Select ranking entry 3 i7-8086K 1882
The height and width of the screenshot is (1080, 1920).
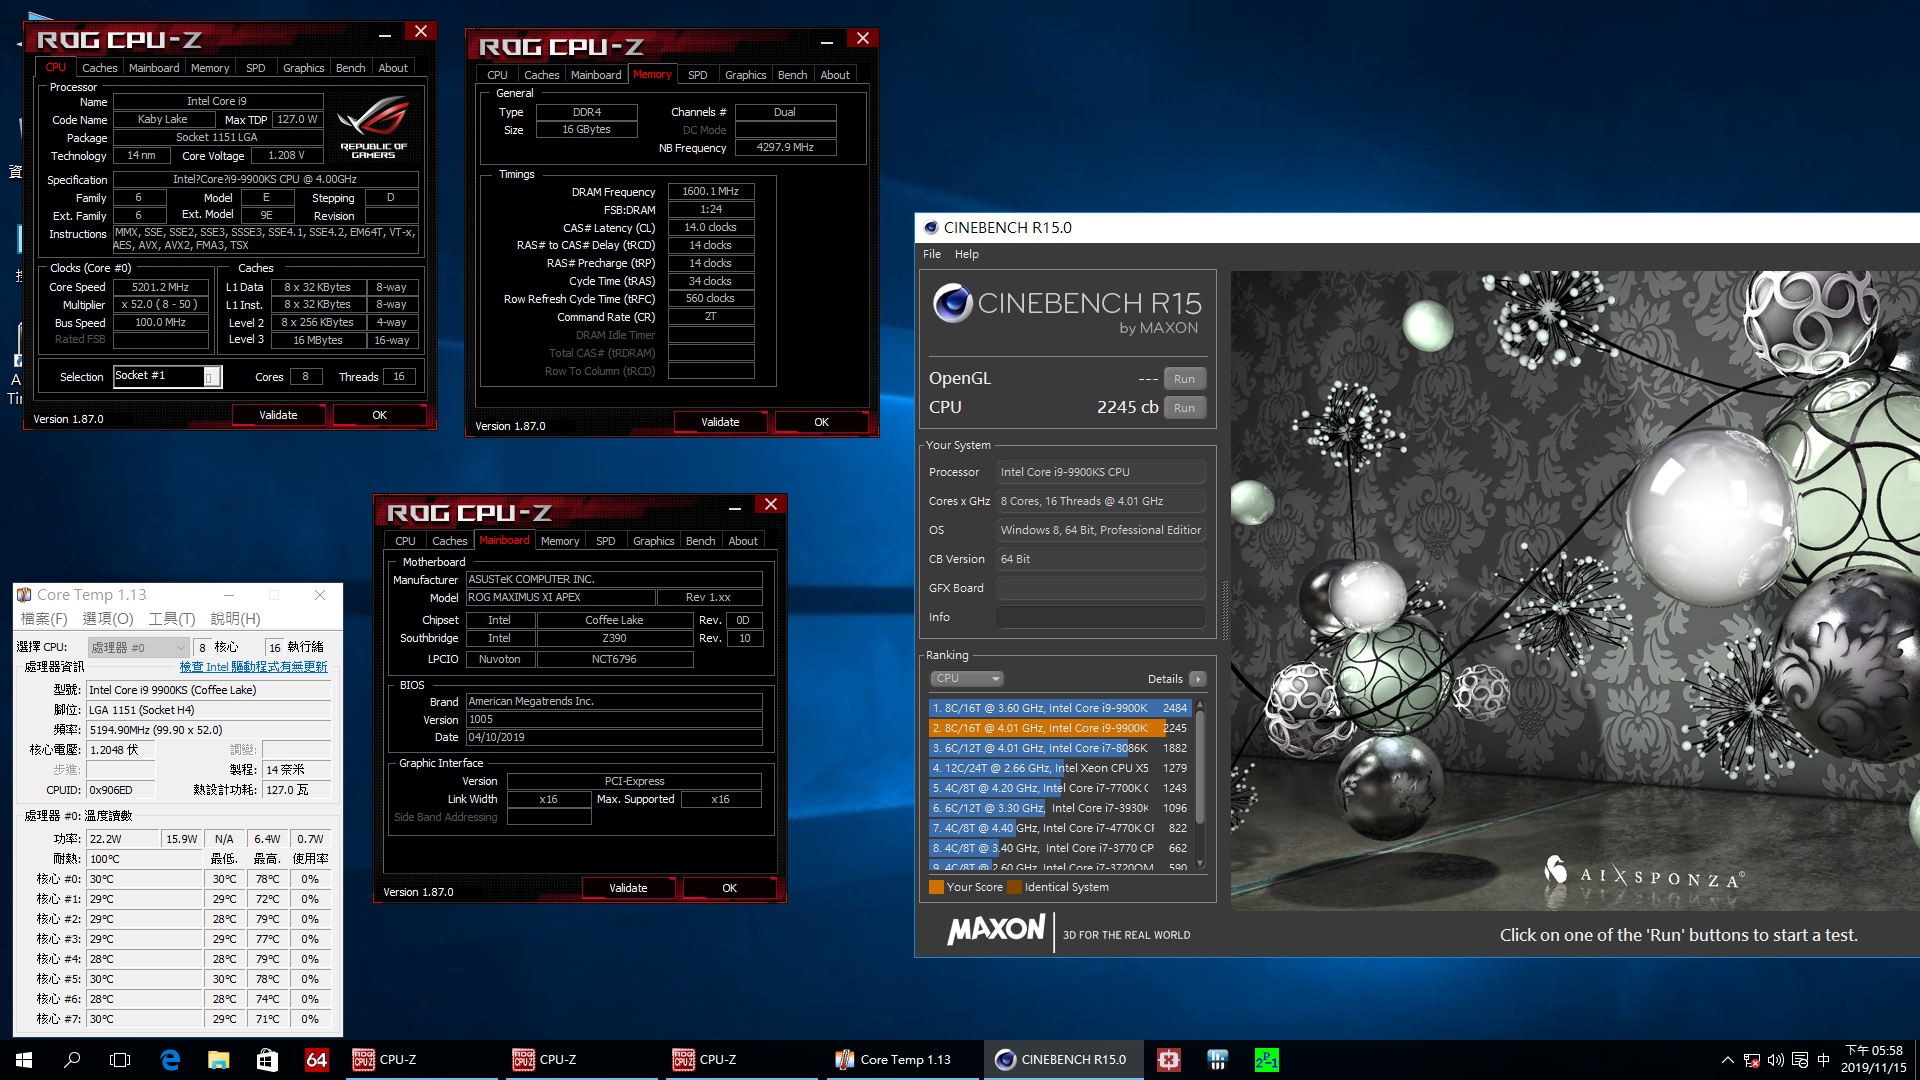(x=1060, y=748)
